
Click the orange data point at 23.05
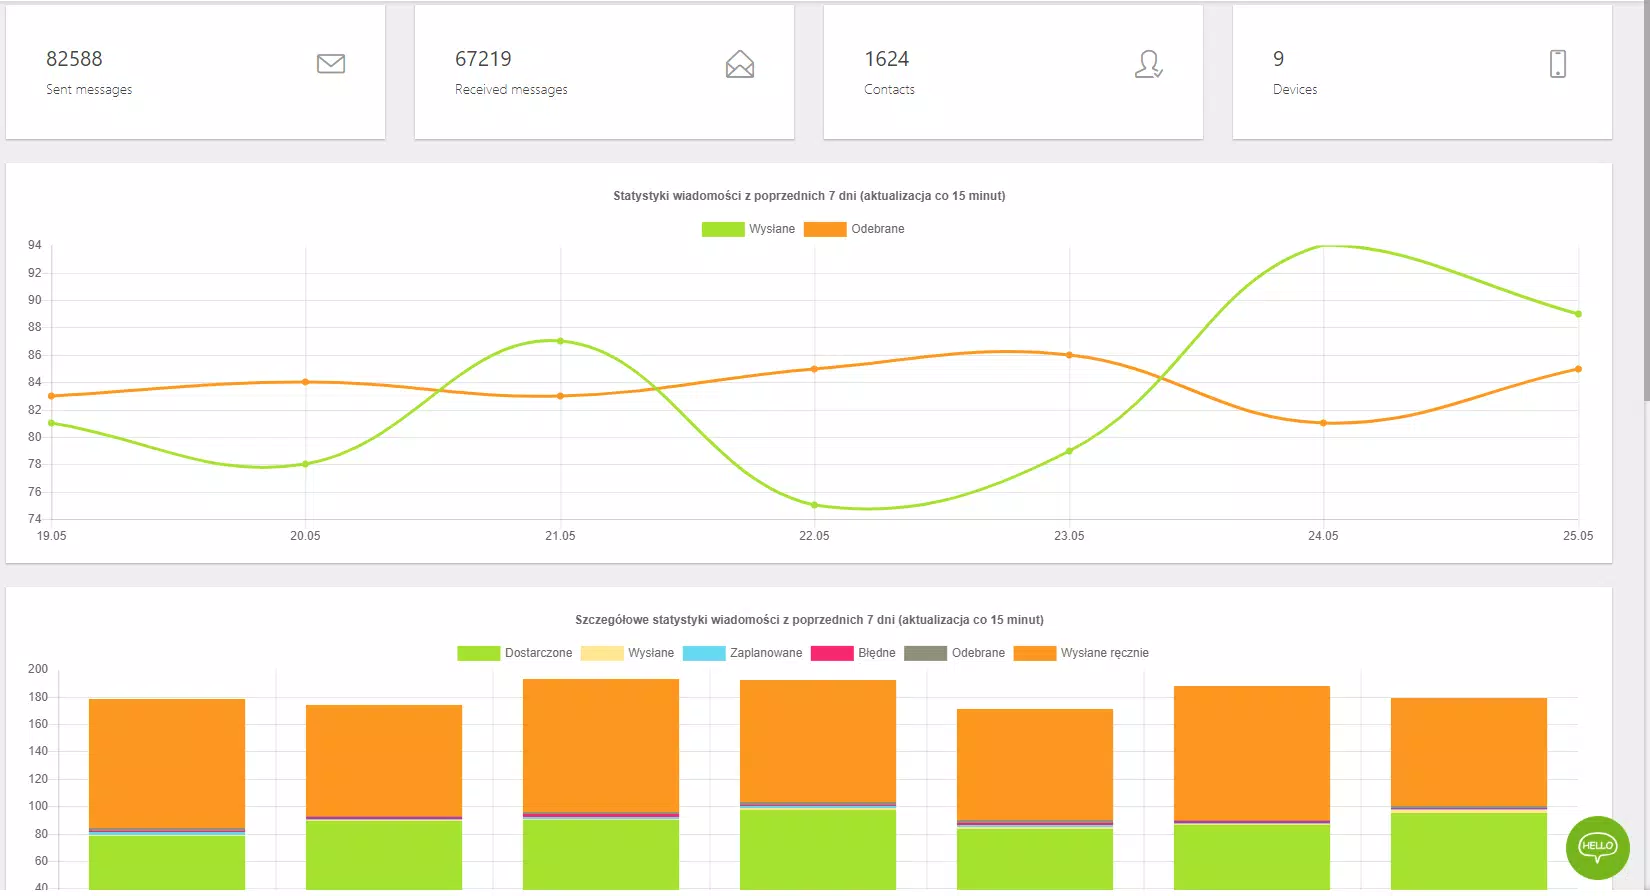point(1069,355)
